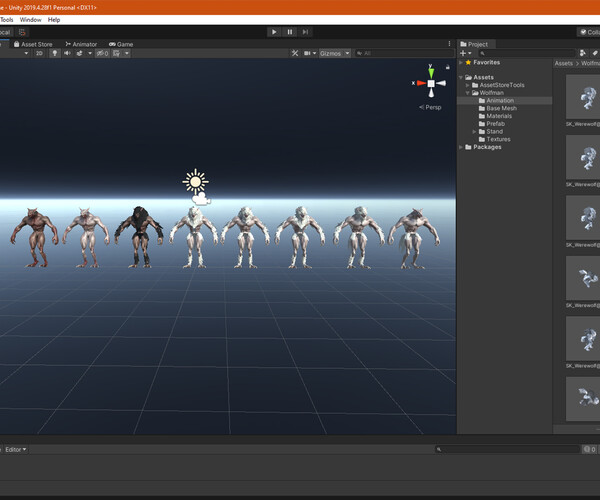
Task: Focus the Scene view search field
Action: pos(404,53)
